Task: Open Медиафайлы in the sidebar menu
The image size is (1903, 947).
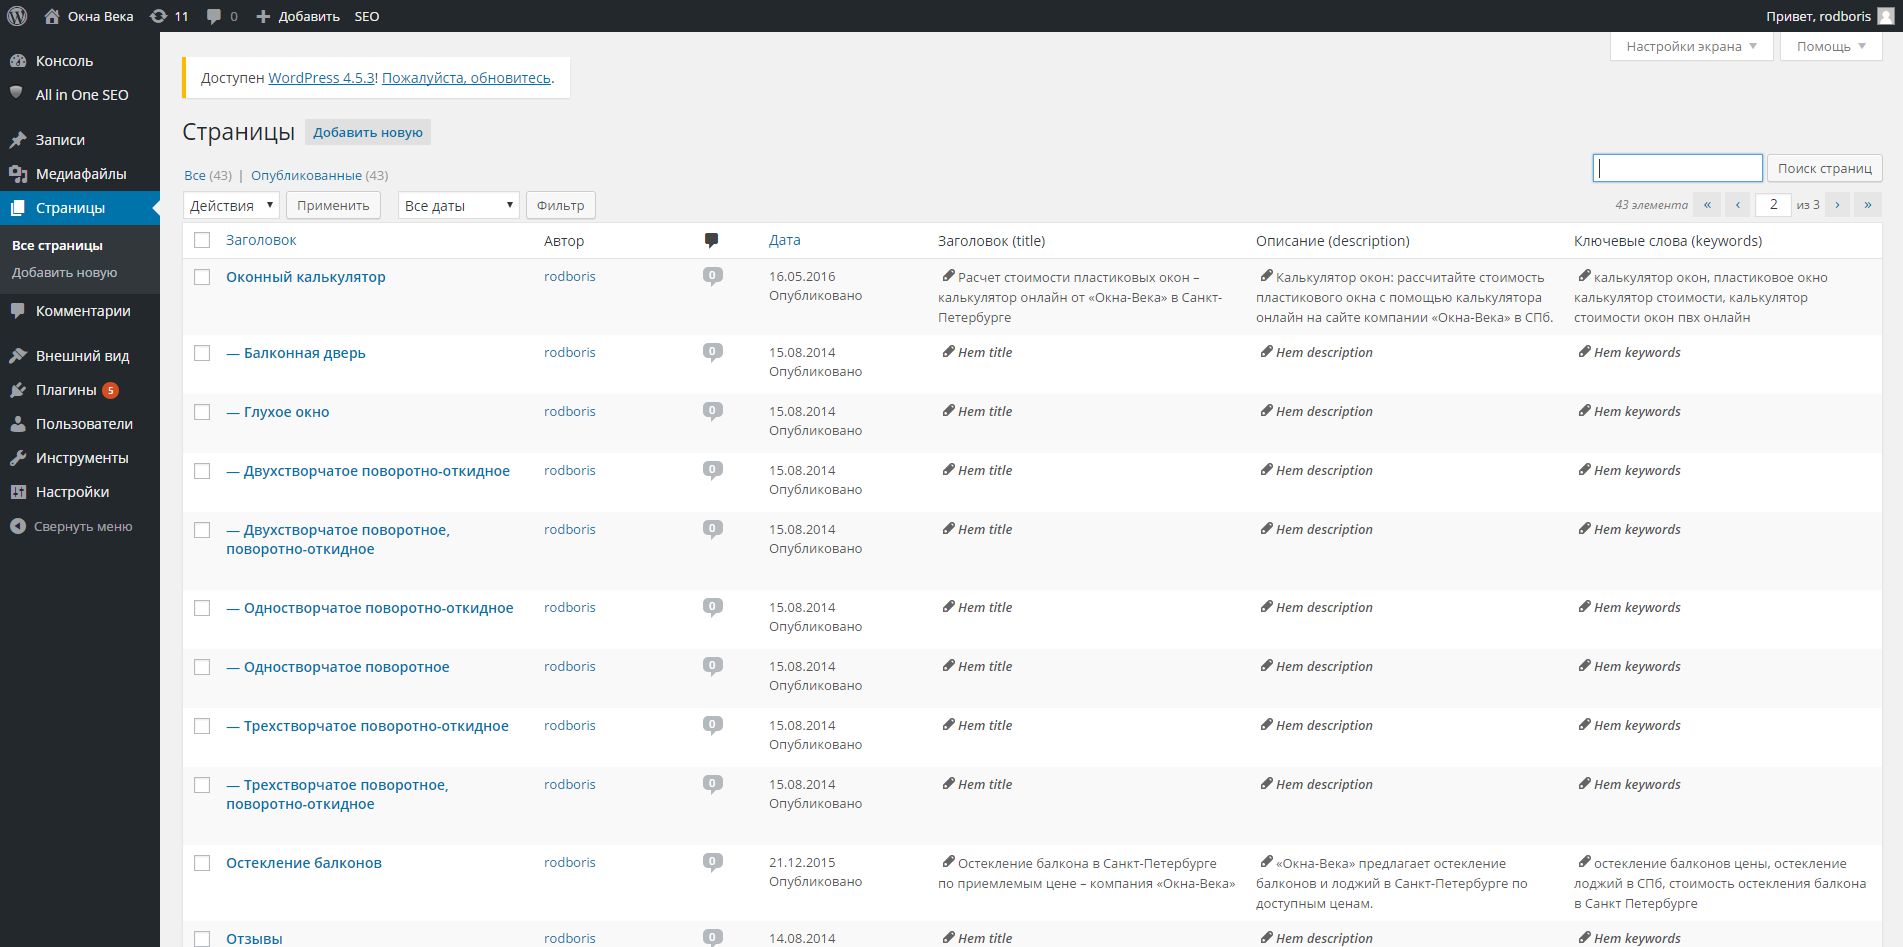Action: point(80,174)
